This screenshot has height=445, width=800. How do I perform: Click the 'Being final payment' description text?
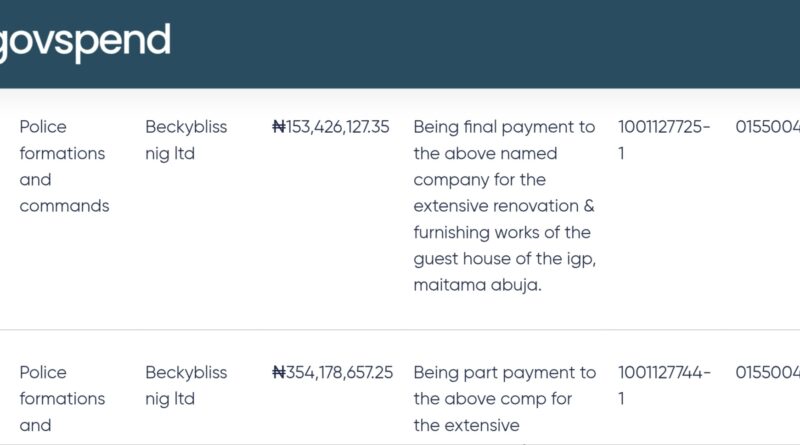tap(504, 127)
